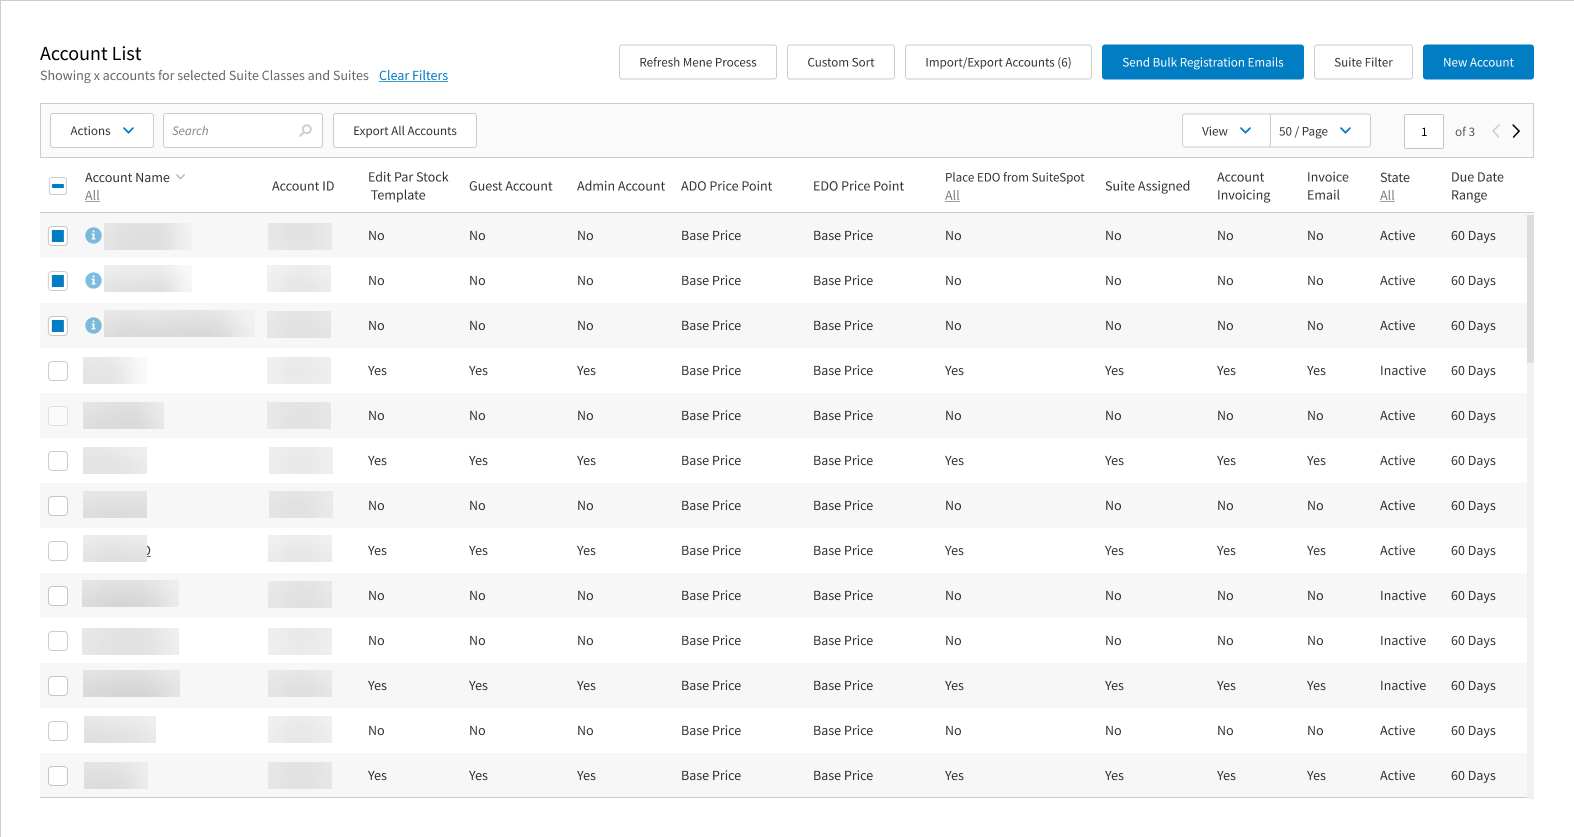Viewport: 1574px width, 837px height.
Task: Check the checkbox of the fifth account row
Action: (58, 416)
